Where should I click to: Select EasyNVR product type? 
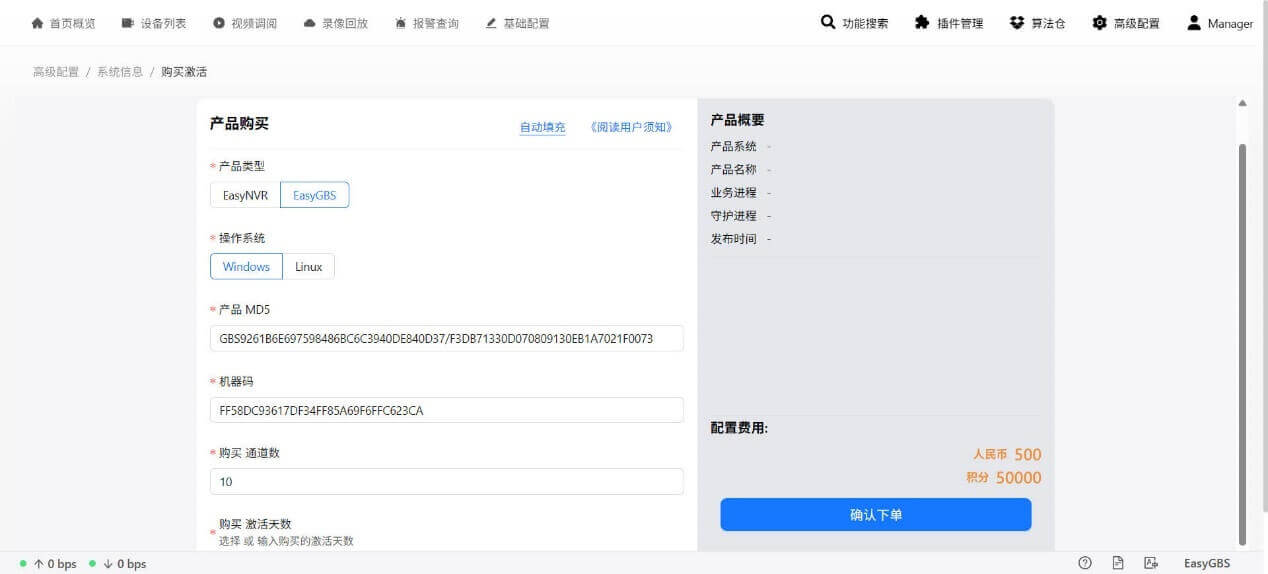pos(245,195)
